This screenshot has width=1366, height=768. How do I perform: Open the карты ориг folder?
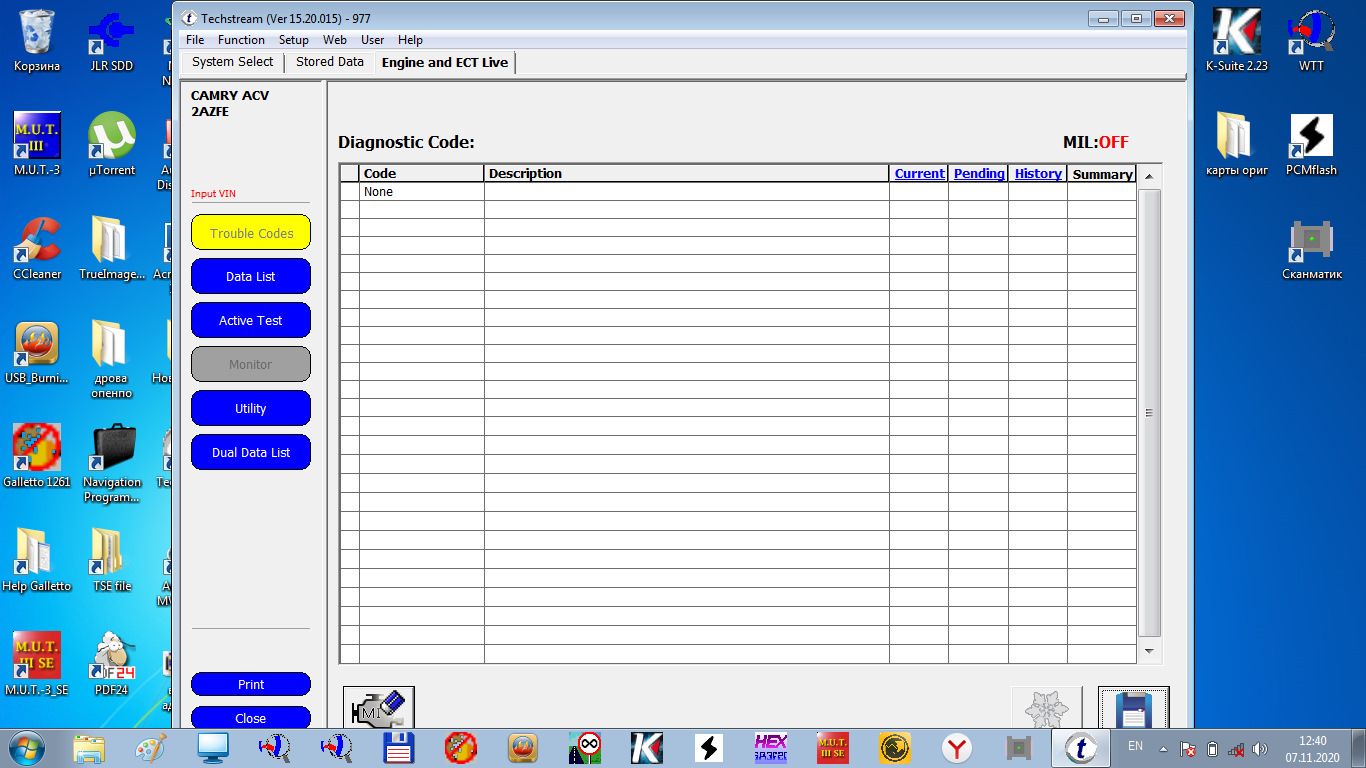(1237, 144)
